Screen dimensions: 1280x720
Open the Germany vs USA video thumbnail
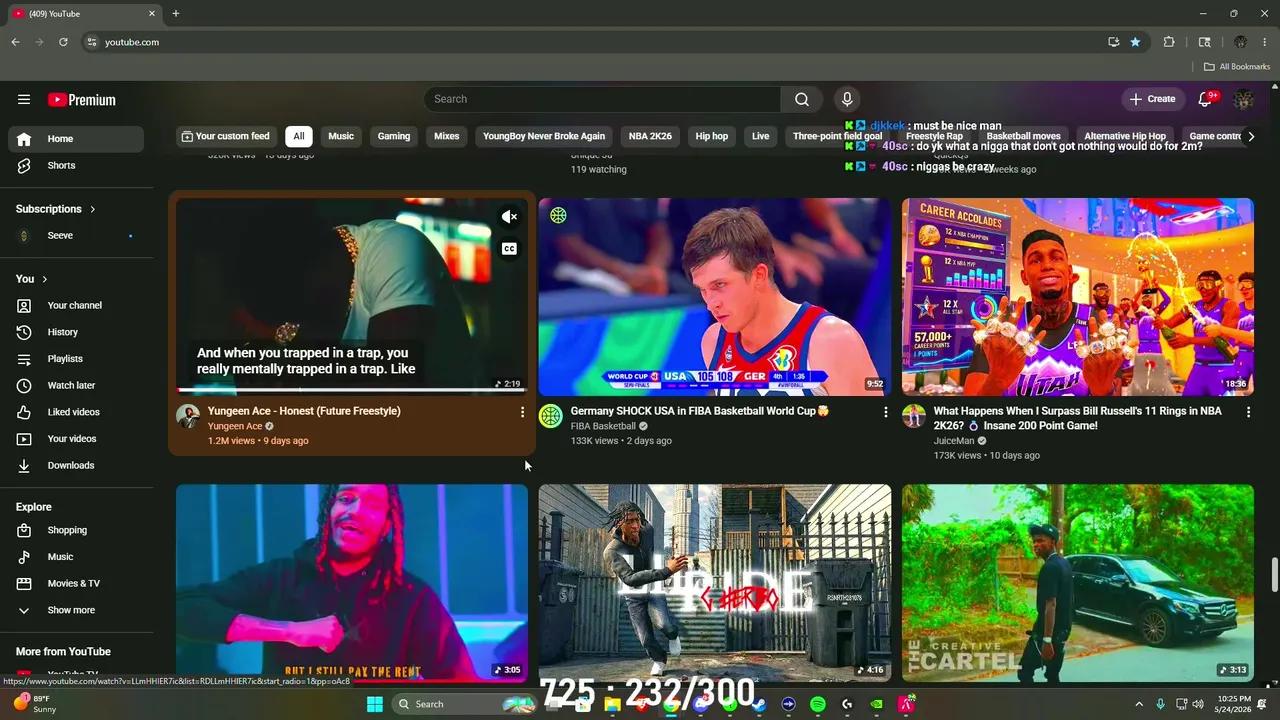click(715, 297)
